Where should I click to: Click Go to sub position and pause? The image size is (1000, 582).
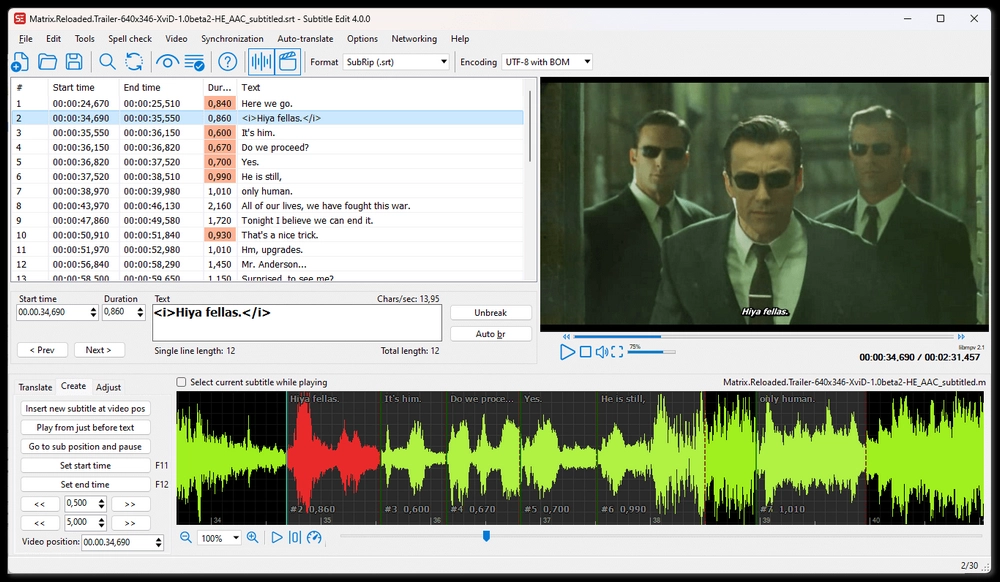pos(85,447)
